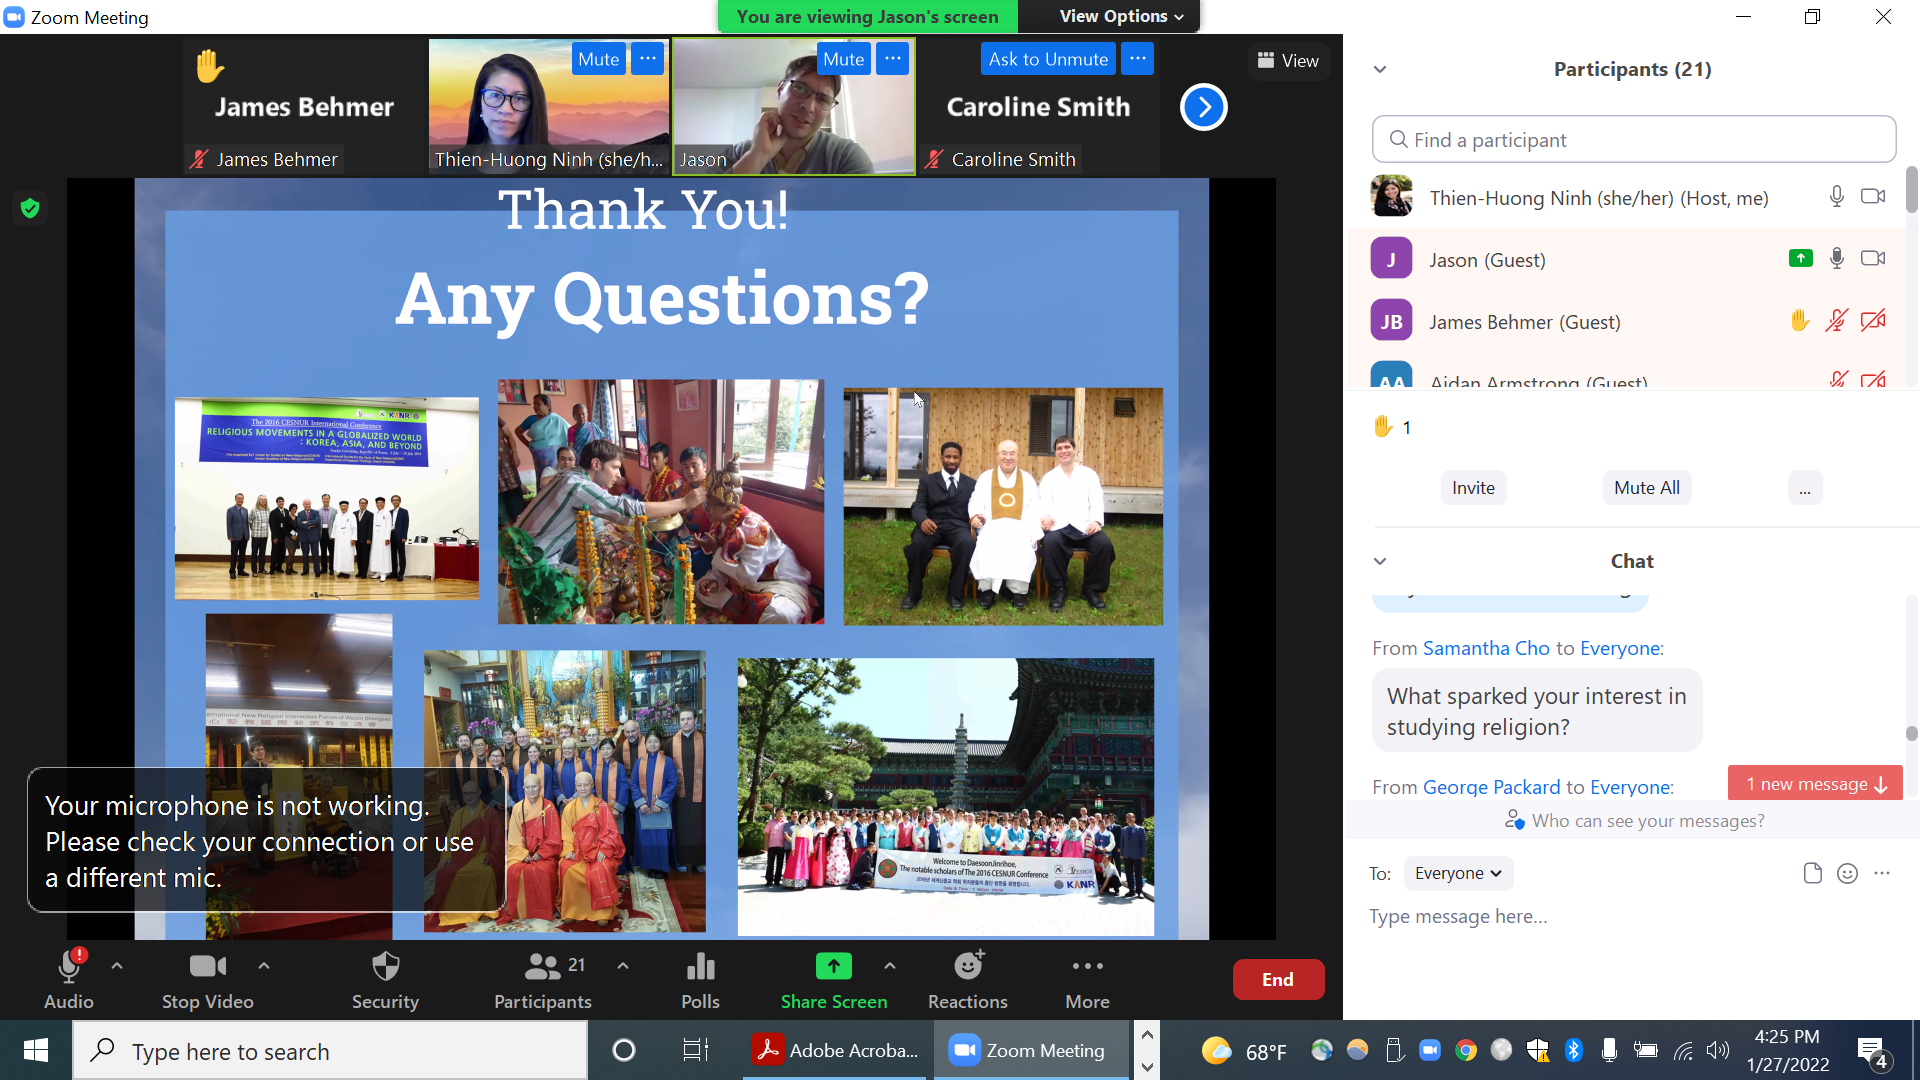
Task: Click the green encryption shield icon
Action: click(x=30, y=208)
